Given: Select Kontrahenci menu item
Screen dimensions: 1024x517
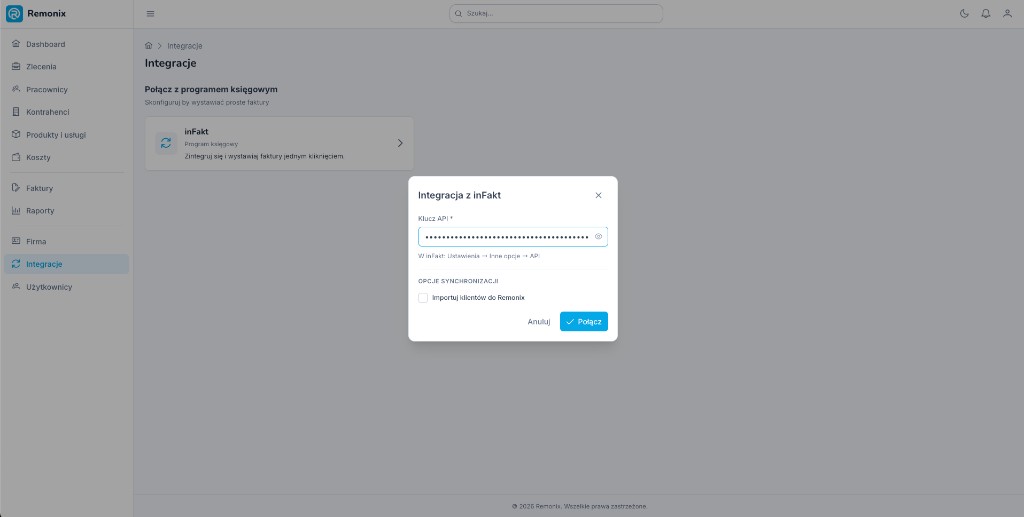Looking at the screenshot, I should [67, 112].
